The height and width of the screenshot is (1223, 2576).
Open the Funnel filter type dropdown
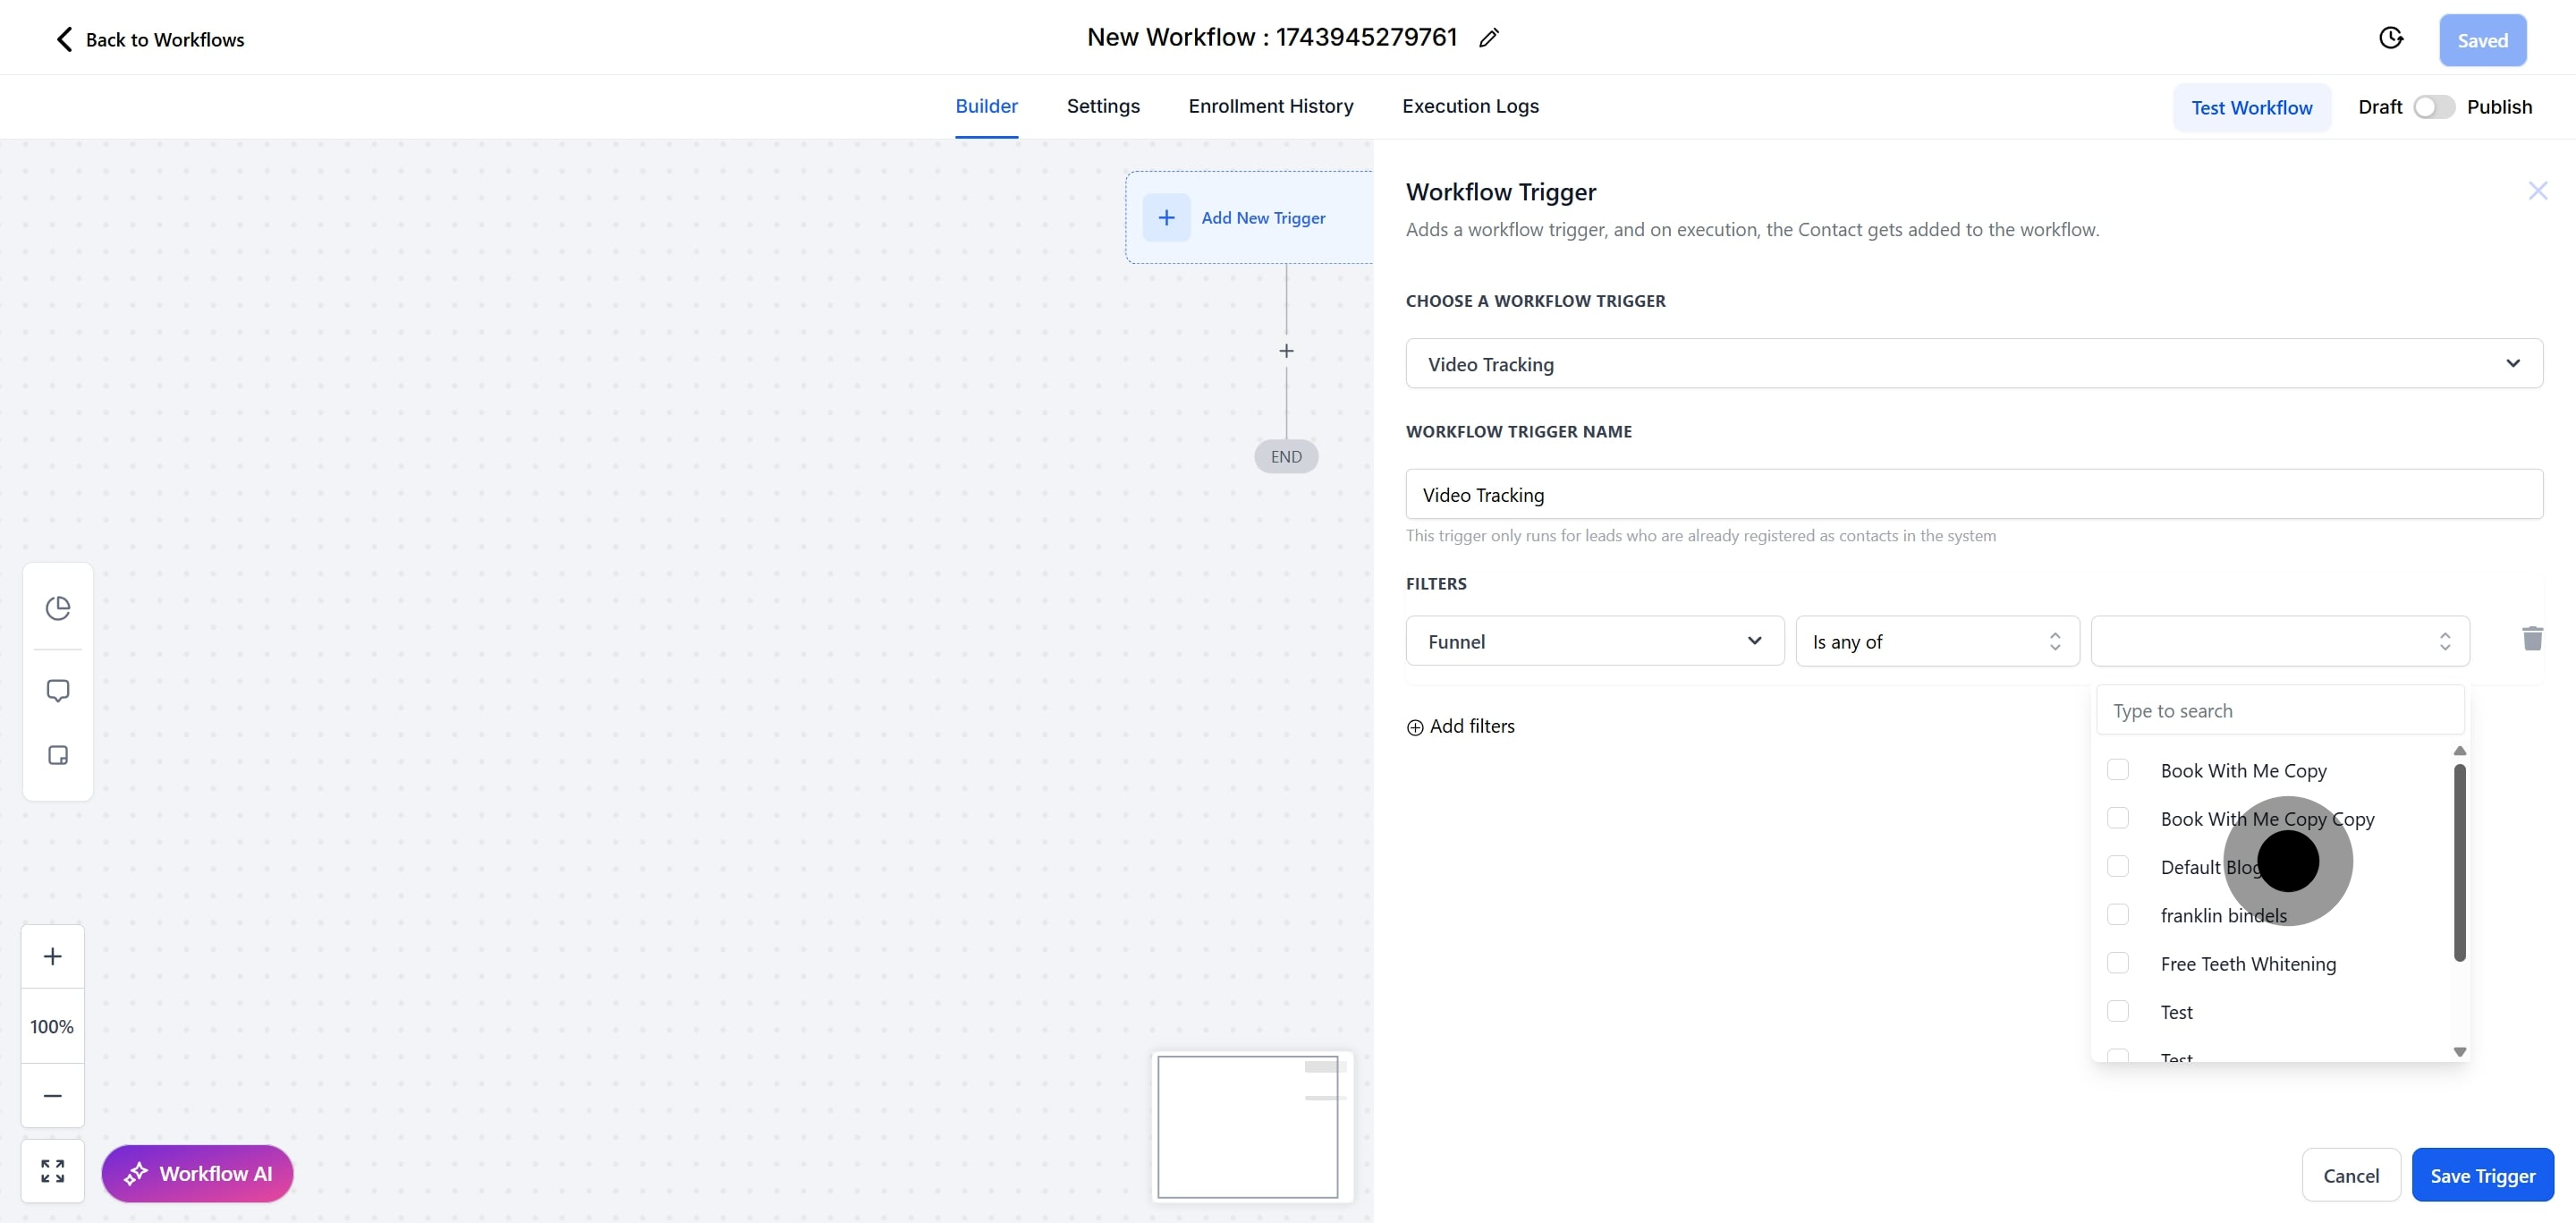click(x=1595, y=640)
